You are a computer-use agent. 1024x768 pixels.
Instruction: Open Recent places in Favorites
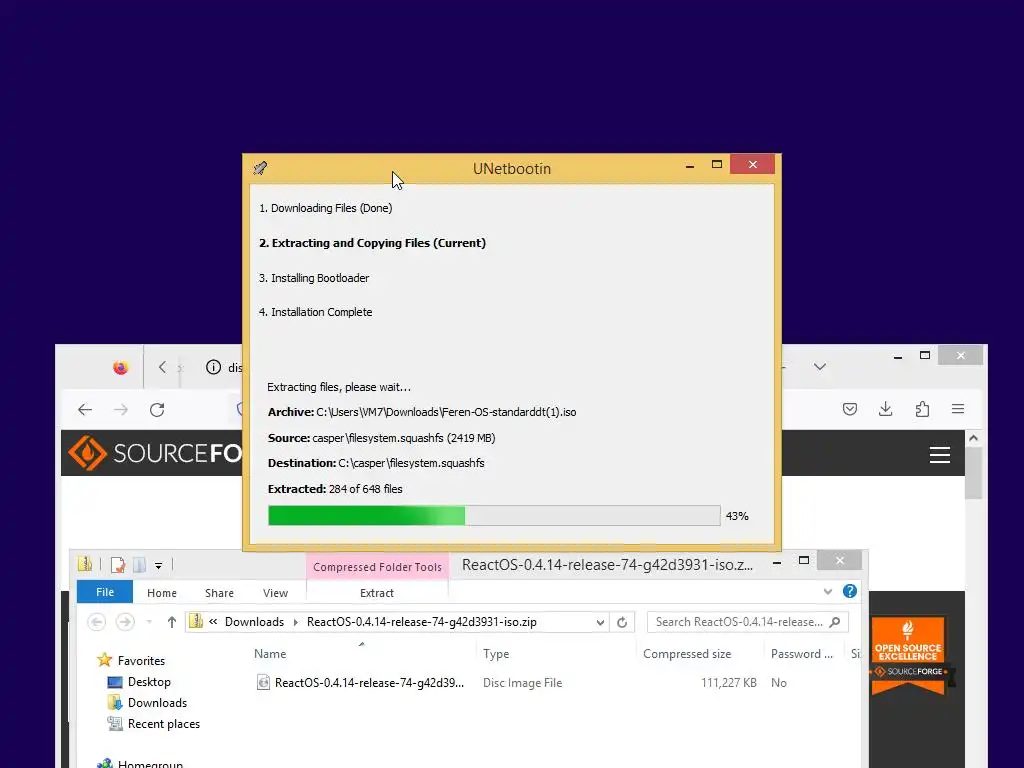coord(164,724)
